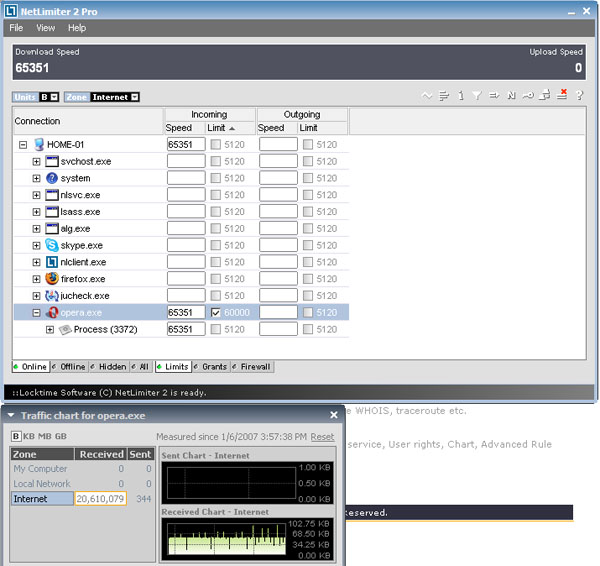Enable HOME-01 incoming limit checkbox

coord(216,145)
